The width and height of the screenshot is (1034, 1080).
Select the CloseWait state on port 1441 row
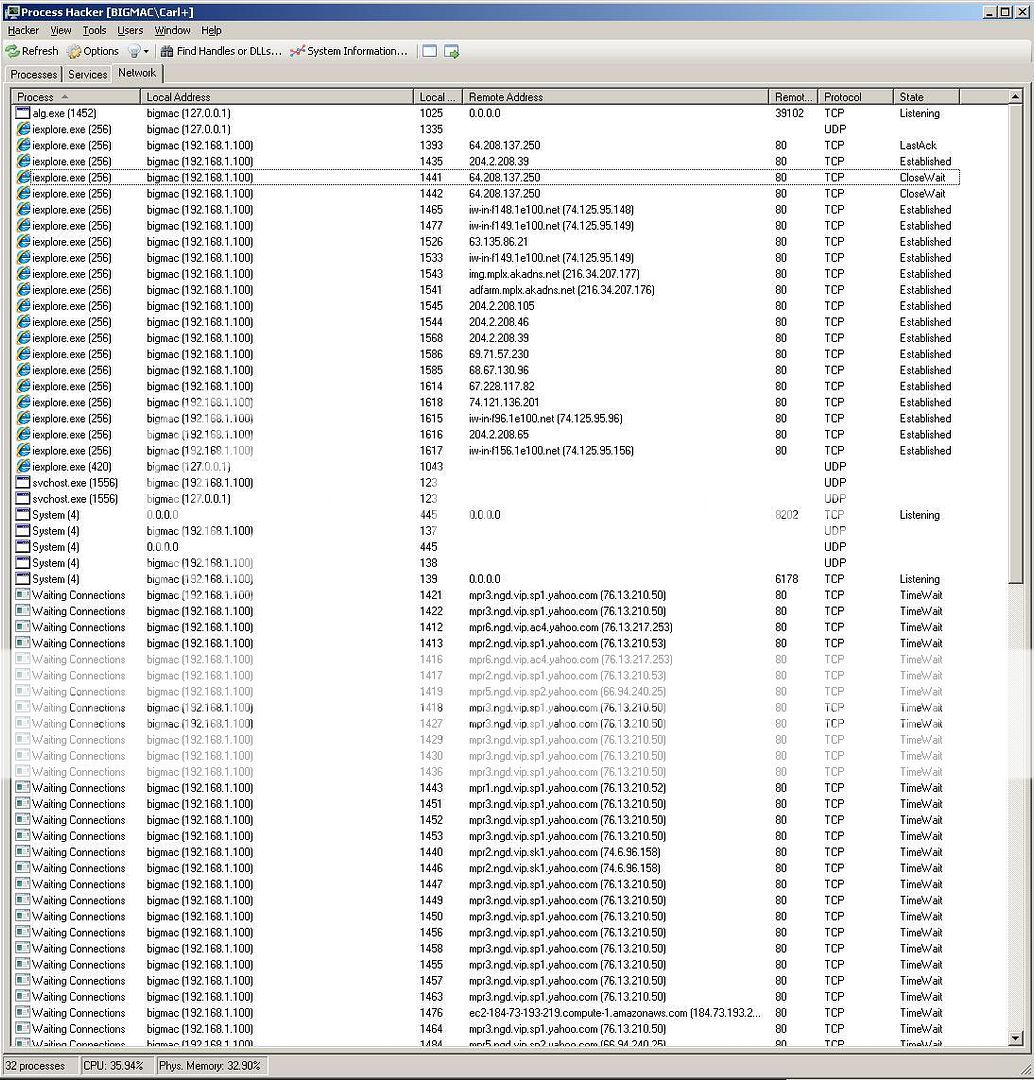922,178
